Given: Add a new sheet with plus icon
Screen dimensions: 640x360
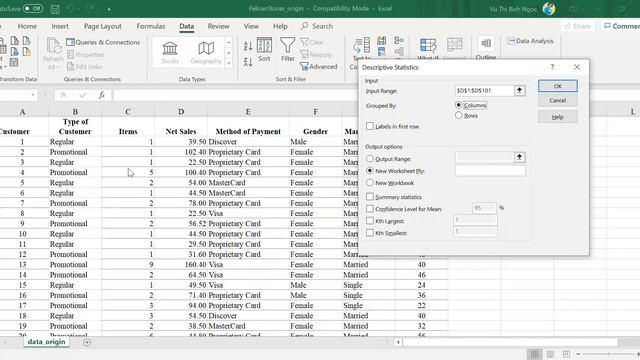Looking at the screenshot, I should (87, 342).
